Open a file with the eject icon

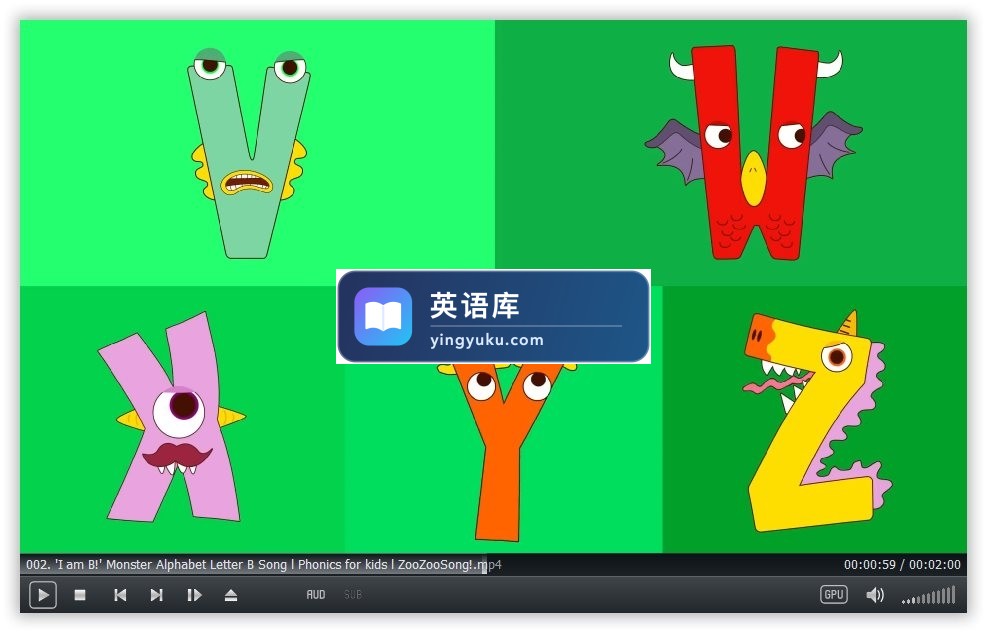pos(231,595)
